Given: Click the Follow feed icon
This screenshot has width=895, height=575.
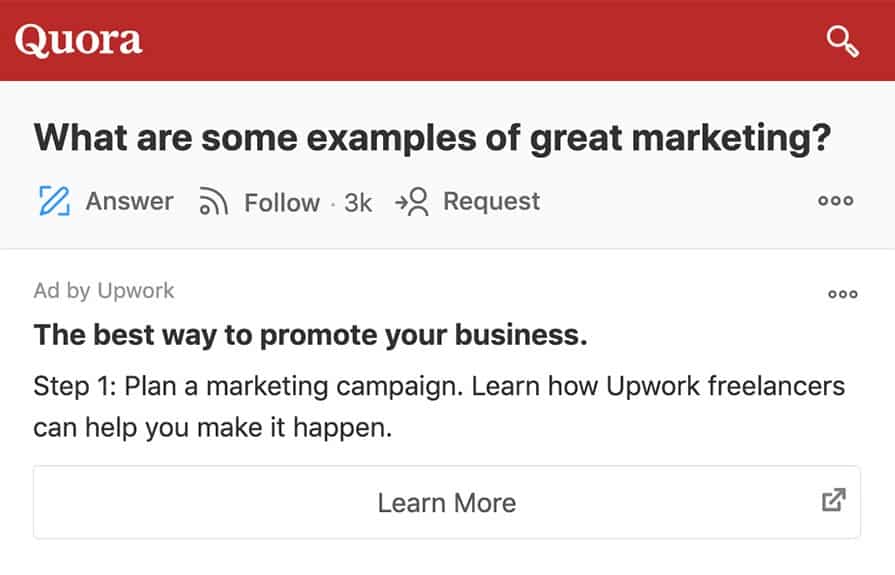Looking at the screenshot, I should [x=214, y=202].
